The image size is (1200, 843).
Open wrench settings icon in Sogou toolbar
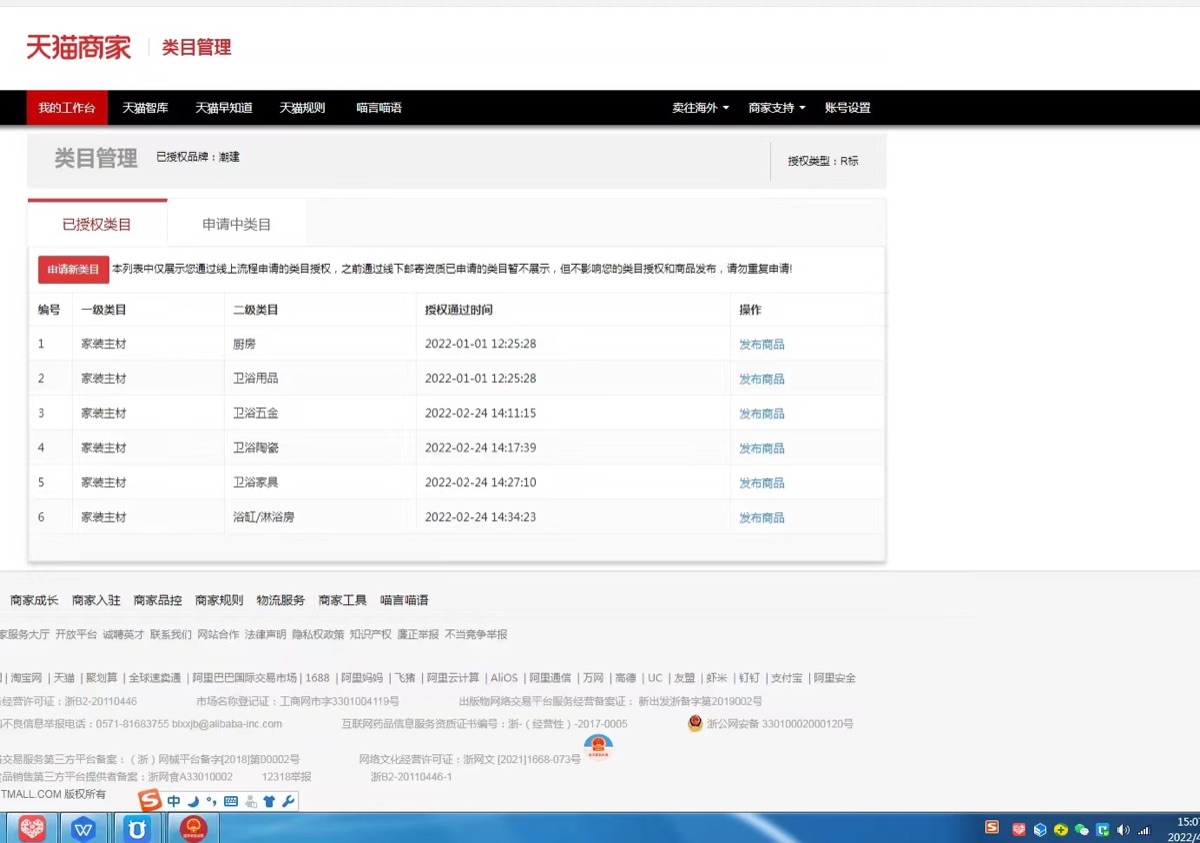pyautogui.click(x=288, y=801)
